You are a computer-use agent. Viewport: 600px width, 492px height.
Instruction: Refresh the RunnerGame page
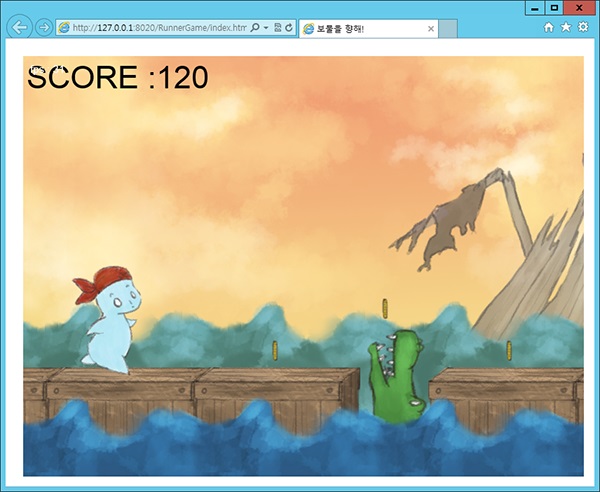tap(289, 29)
